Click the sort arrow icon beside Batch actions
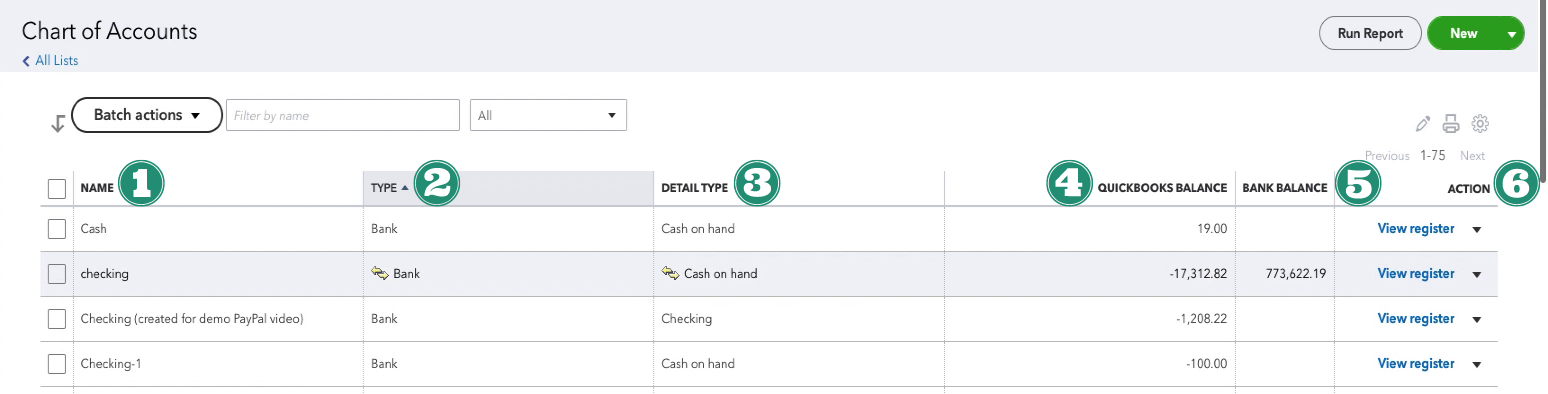Screen dimensions: 1548x394 click(x=58, y=123)
